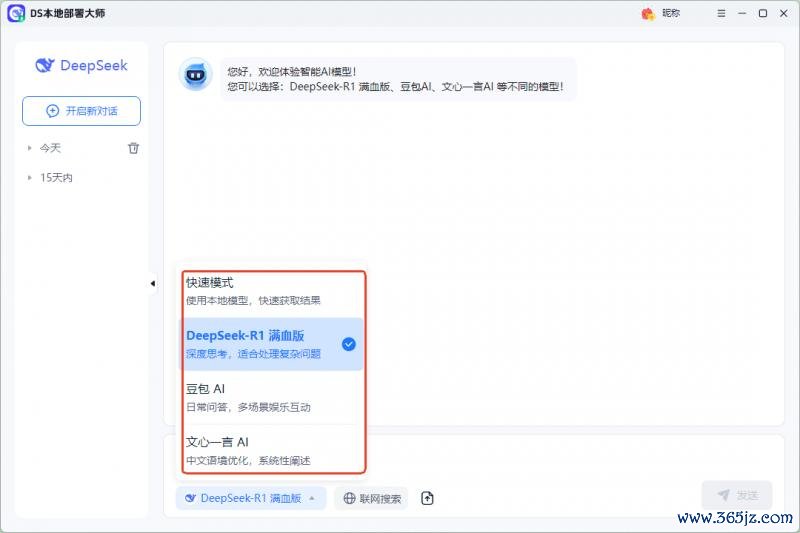Click the DS本地部署大师 app logo
The height and width of the screenshot is (533, 800).
click(x=16, y=13)
